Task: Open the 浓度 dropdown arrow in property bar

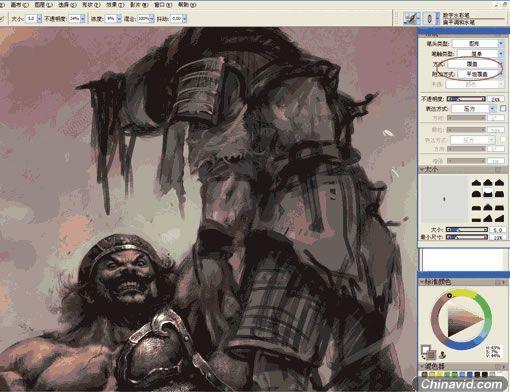Action: 119,19
